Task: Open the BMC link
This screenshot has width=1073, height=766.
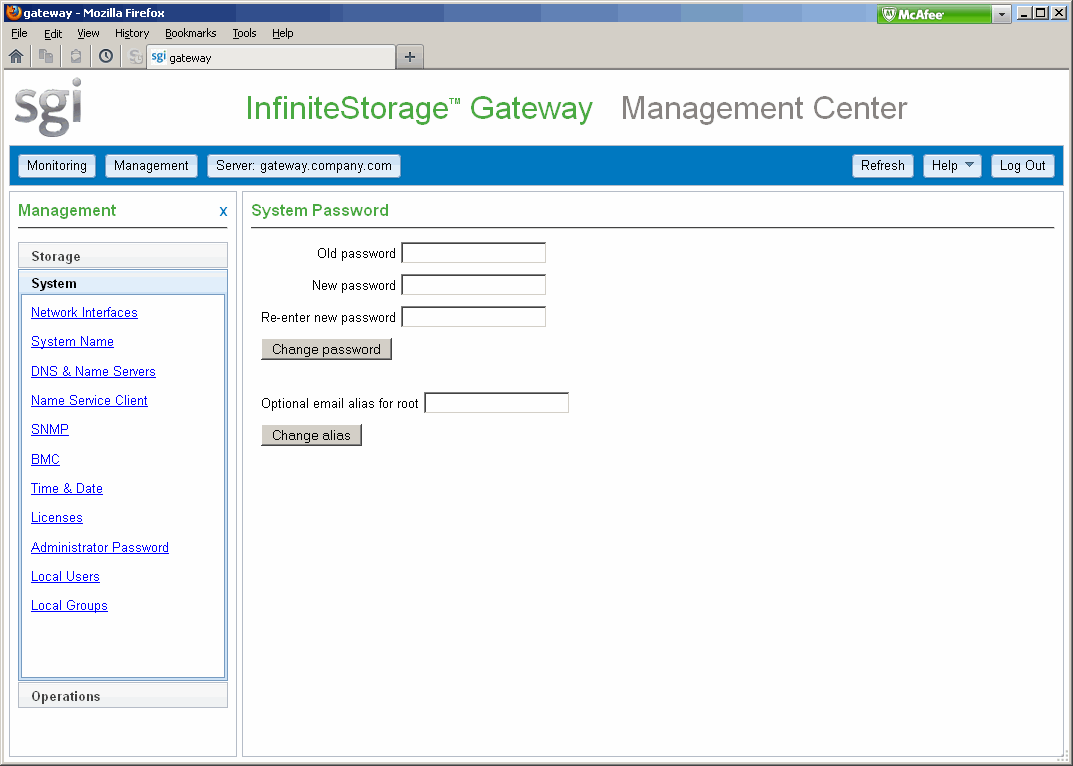Action: (x=45, y=459)
